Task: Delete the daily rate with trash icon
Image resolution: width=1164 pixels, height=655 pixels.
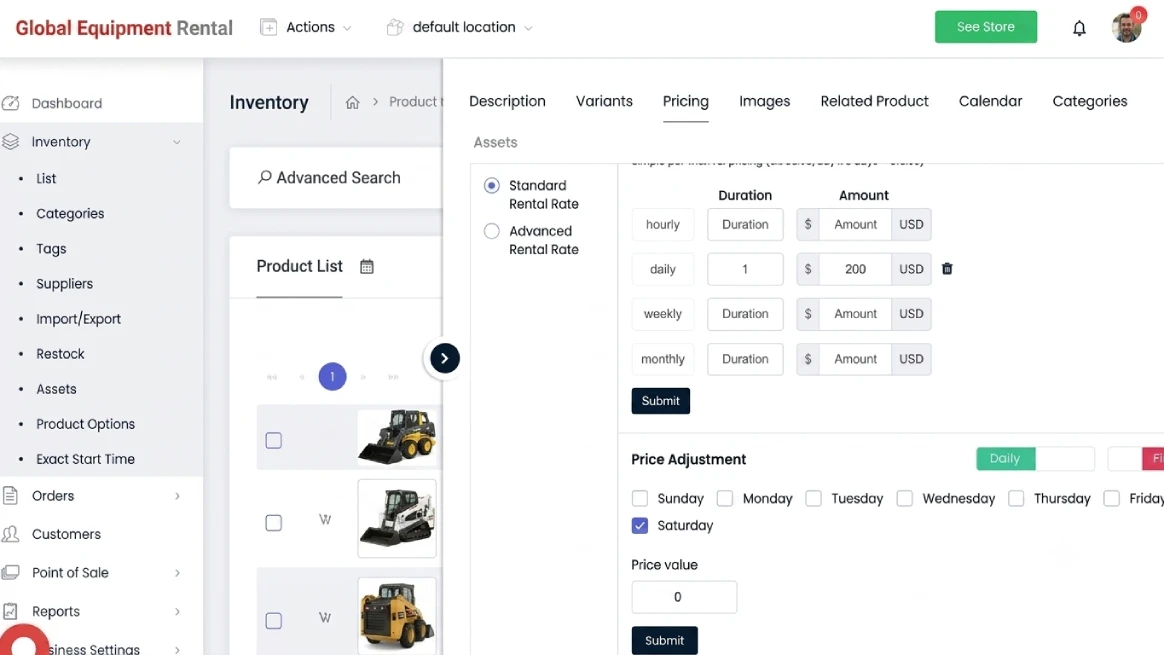Action: pos(946,269)
